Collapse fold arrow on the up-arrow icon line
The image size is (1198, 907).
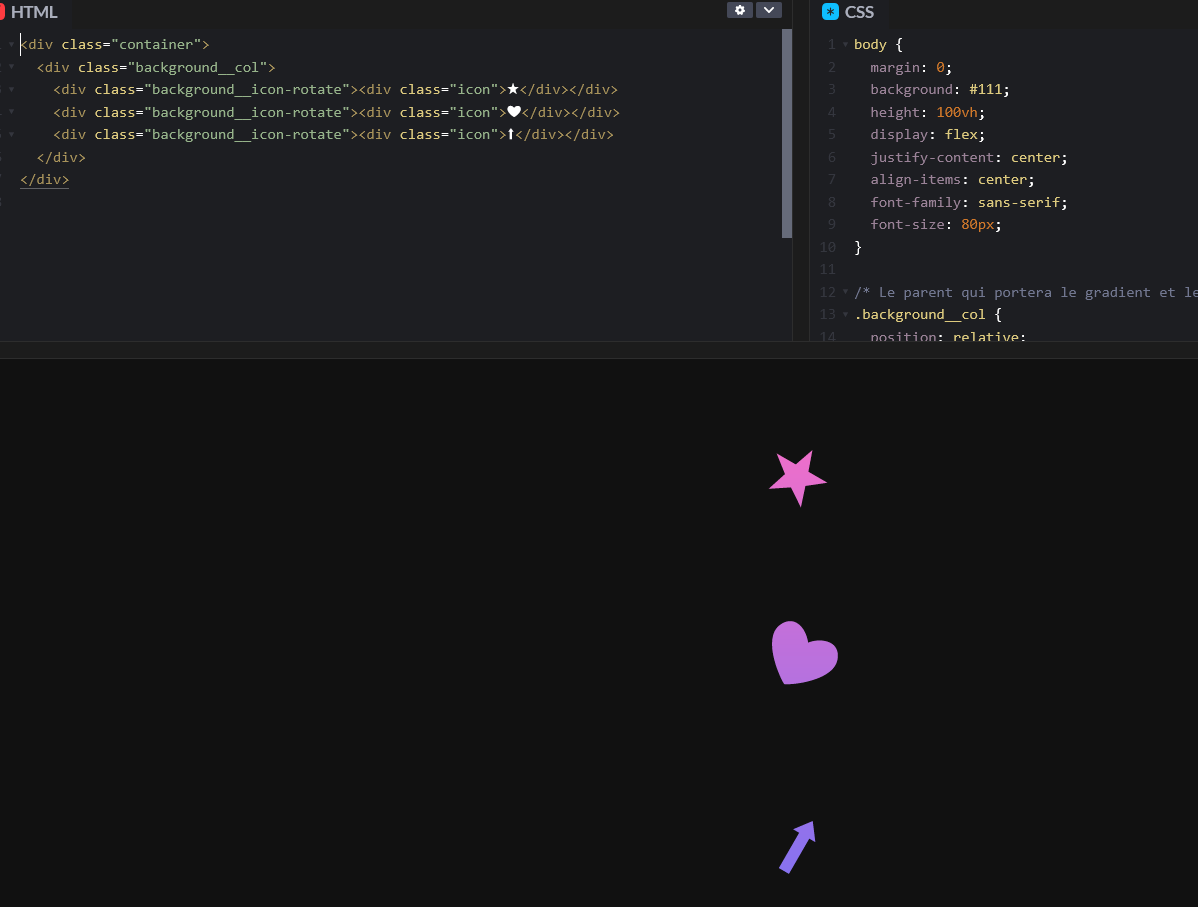coord(11,134)
